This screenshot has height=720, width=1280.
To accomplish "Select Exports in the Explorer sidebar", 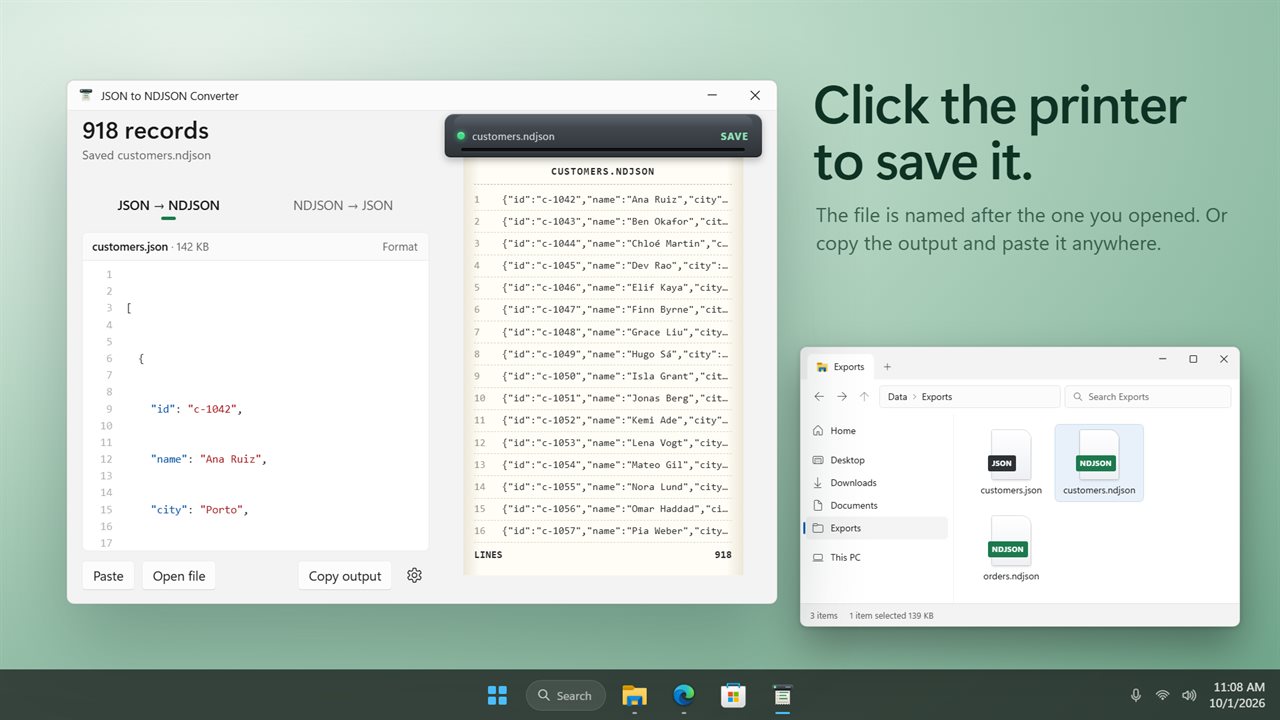I will click(876, 528).
